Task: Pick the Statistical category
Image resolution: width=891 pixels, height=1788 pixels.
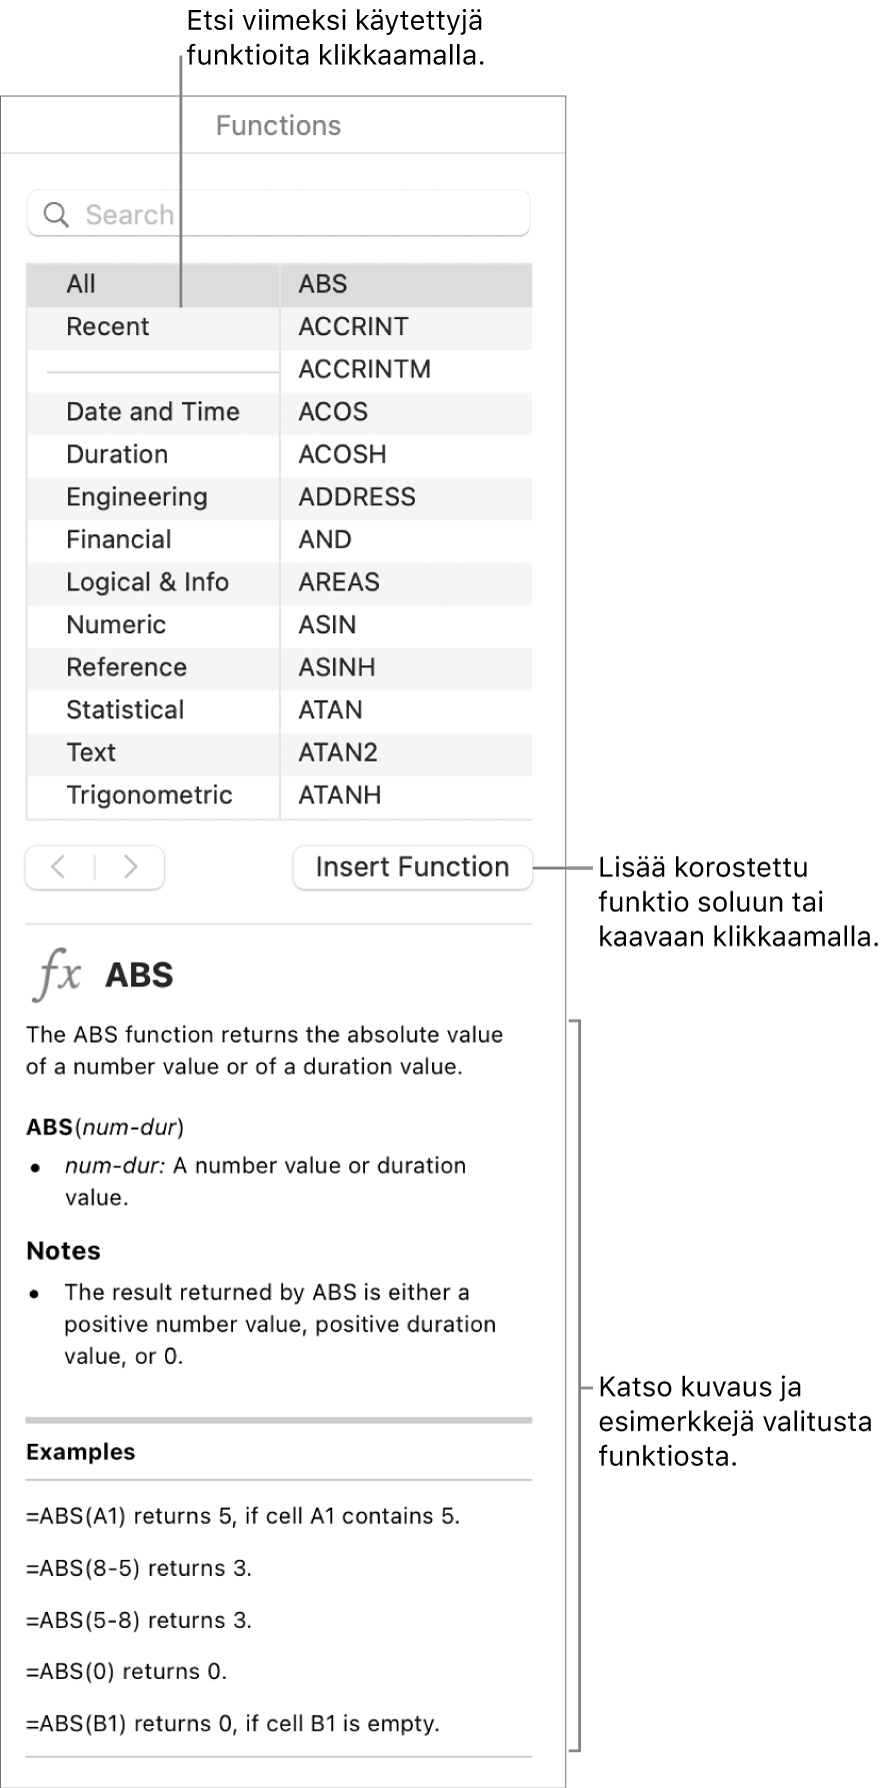Action: [125, 710]
